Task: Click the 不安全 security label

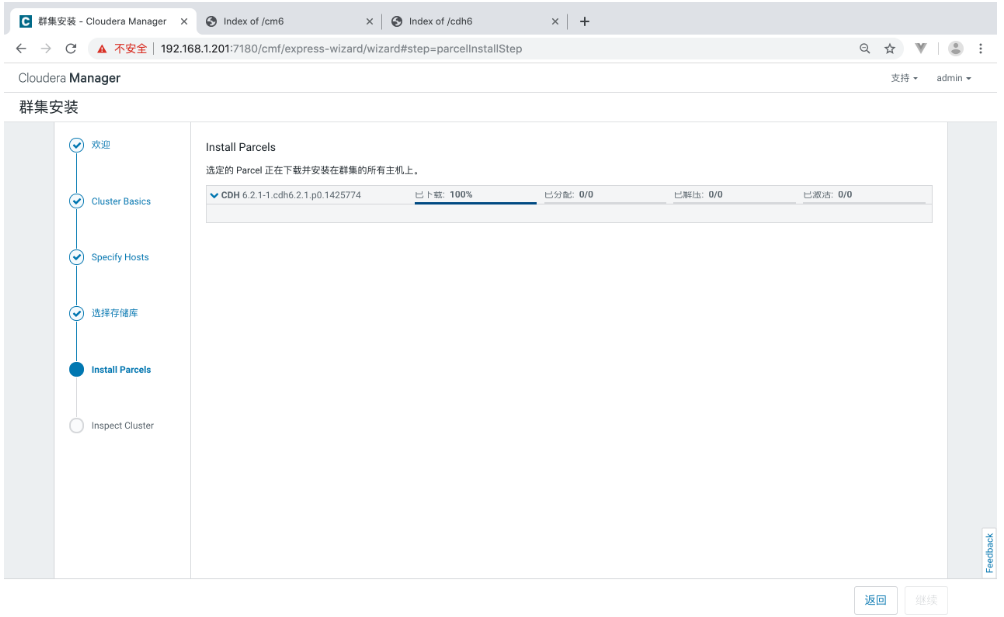Action: [x=131, y=49]
